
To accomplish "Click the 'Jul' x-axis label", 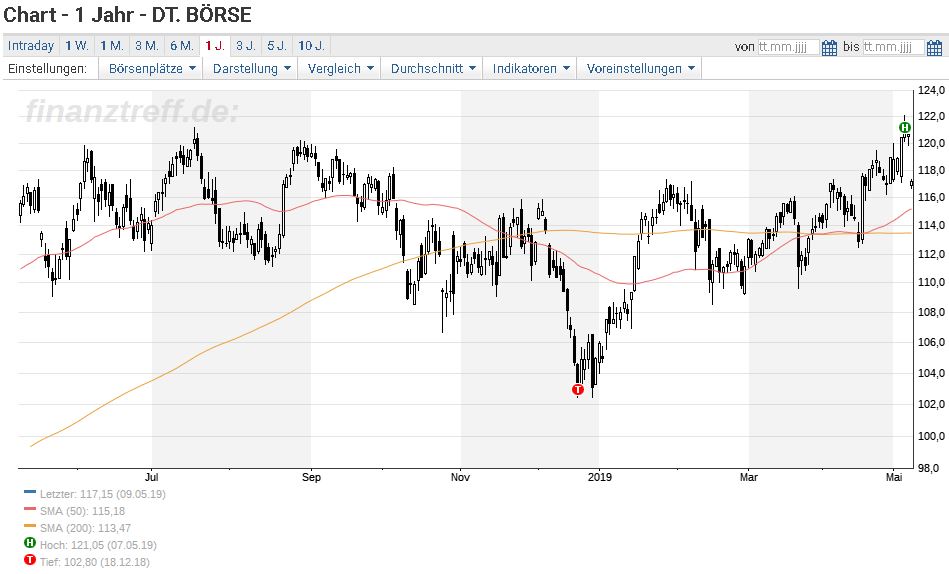I will click(x=152, y=477).
